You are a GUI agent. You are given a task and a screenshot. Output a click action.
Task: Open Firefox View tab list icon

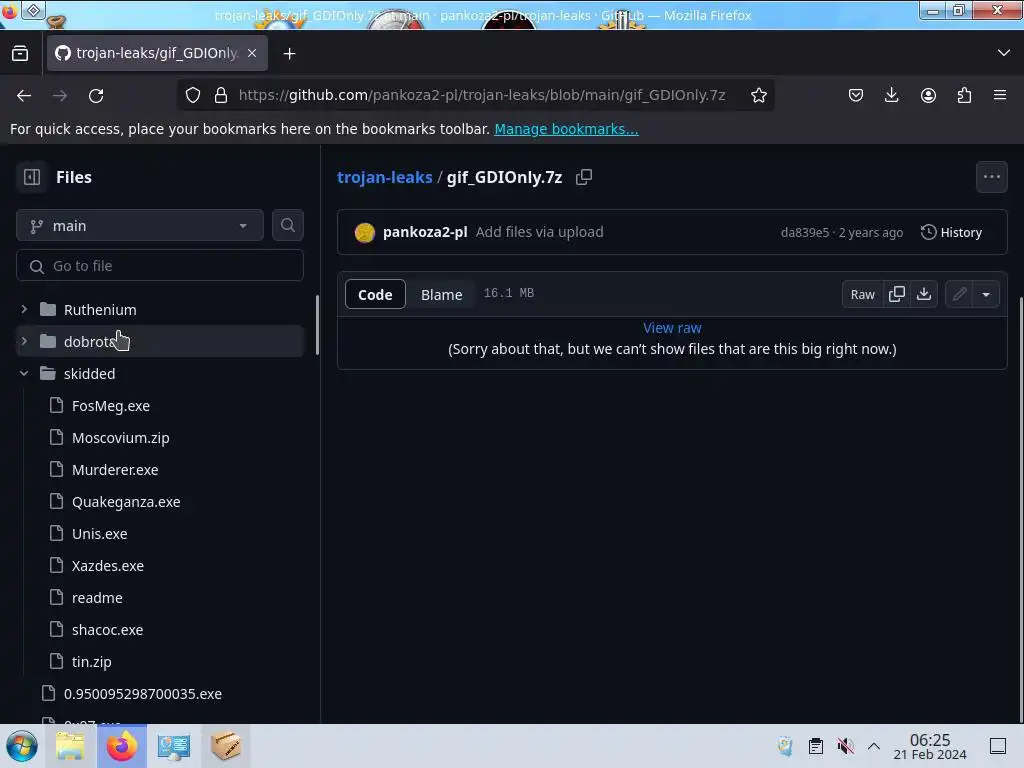coord(20,53)
